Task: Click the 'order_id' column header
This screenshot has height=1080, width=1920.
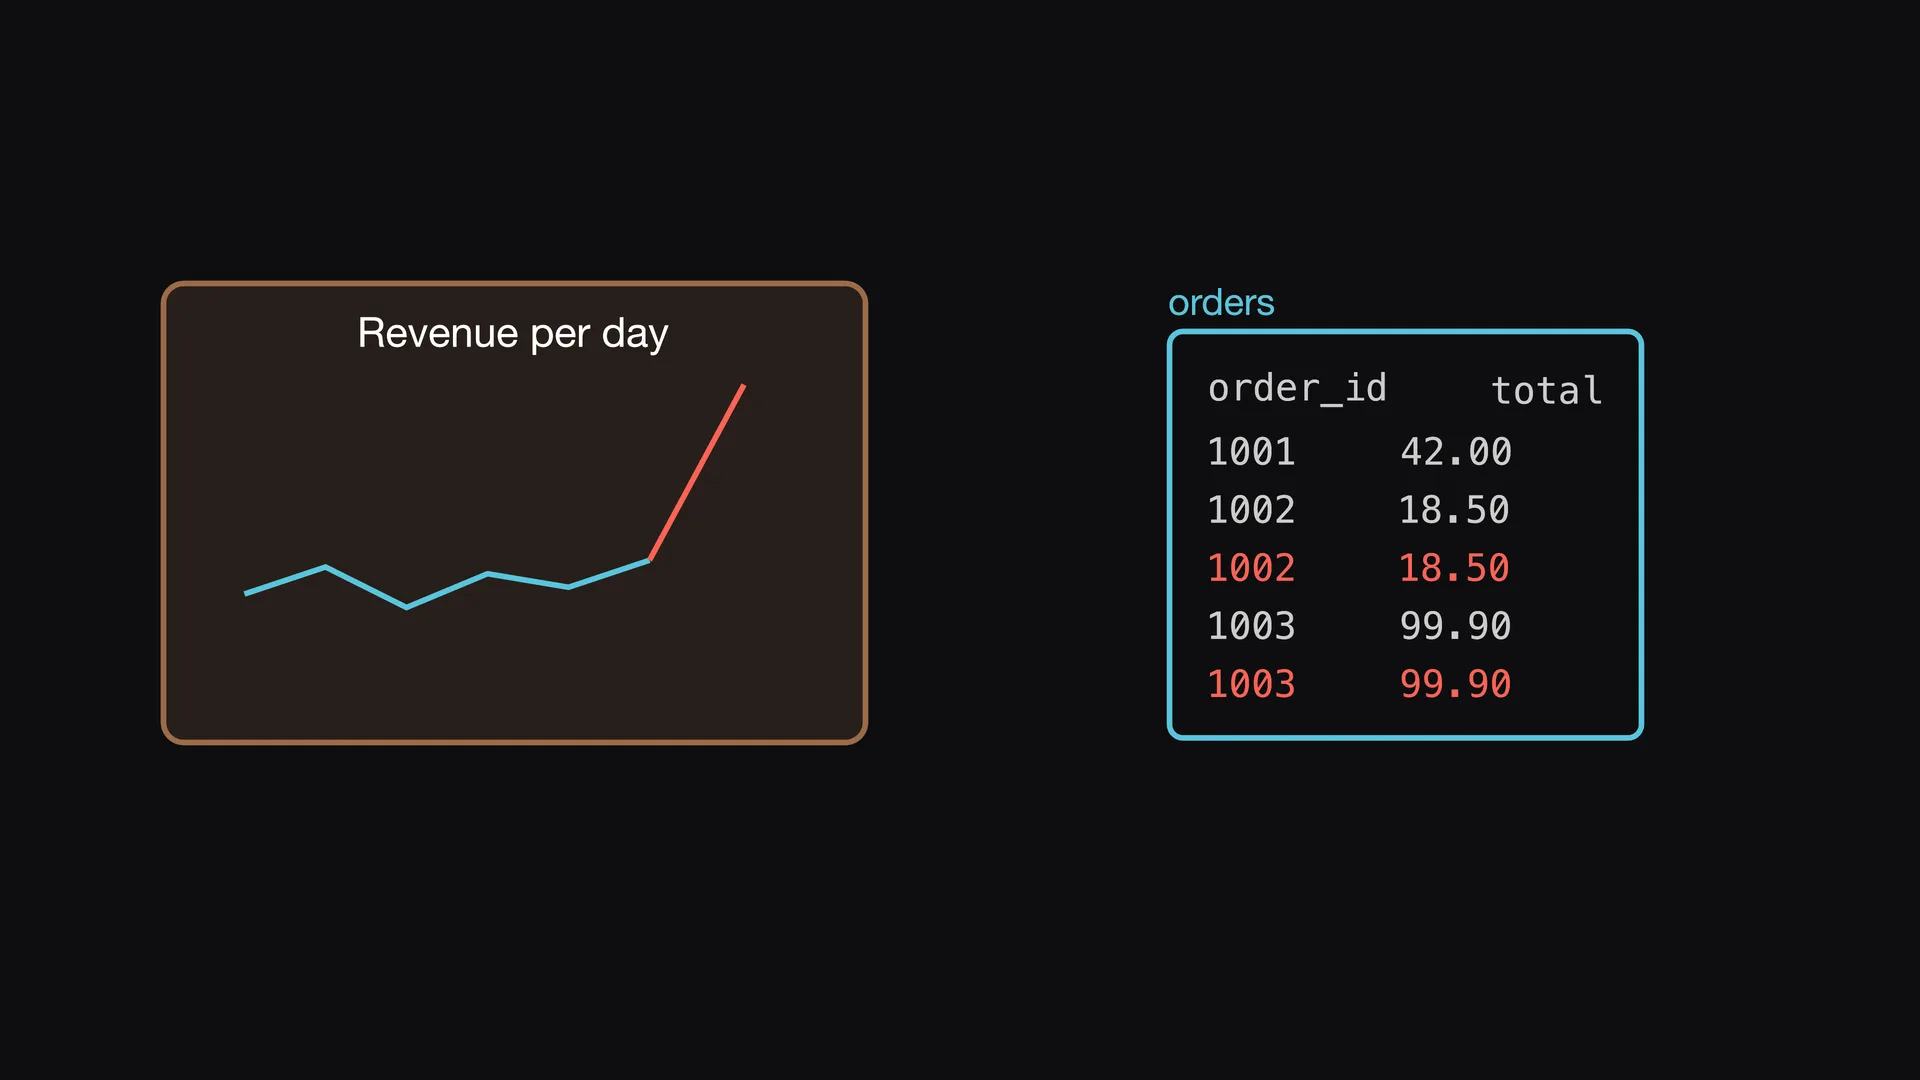Action: [x=1297, y=388]
